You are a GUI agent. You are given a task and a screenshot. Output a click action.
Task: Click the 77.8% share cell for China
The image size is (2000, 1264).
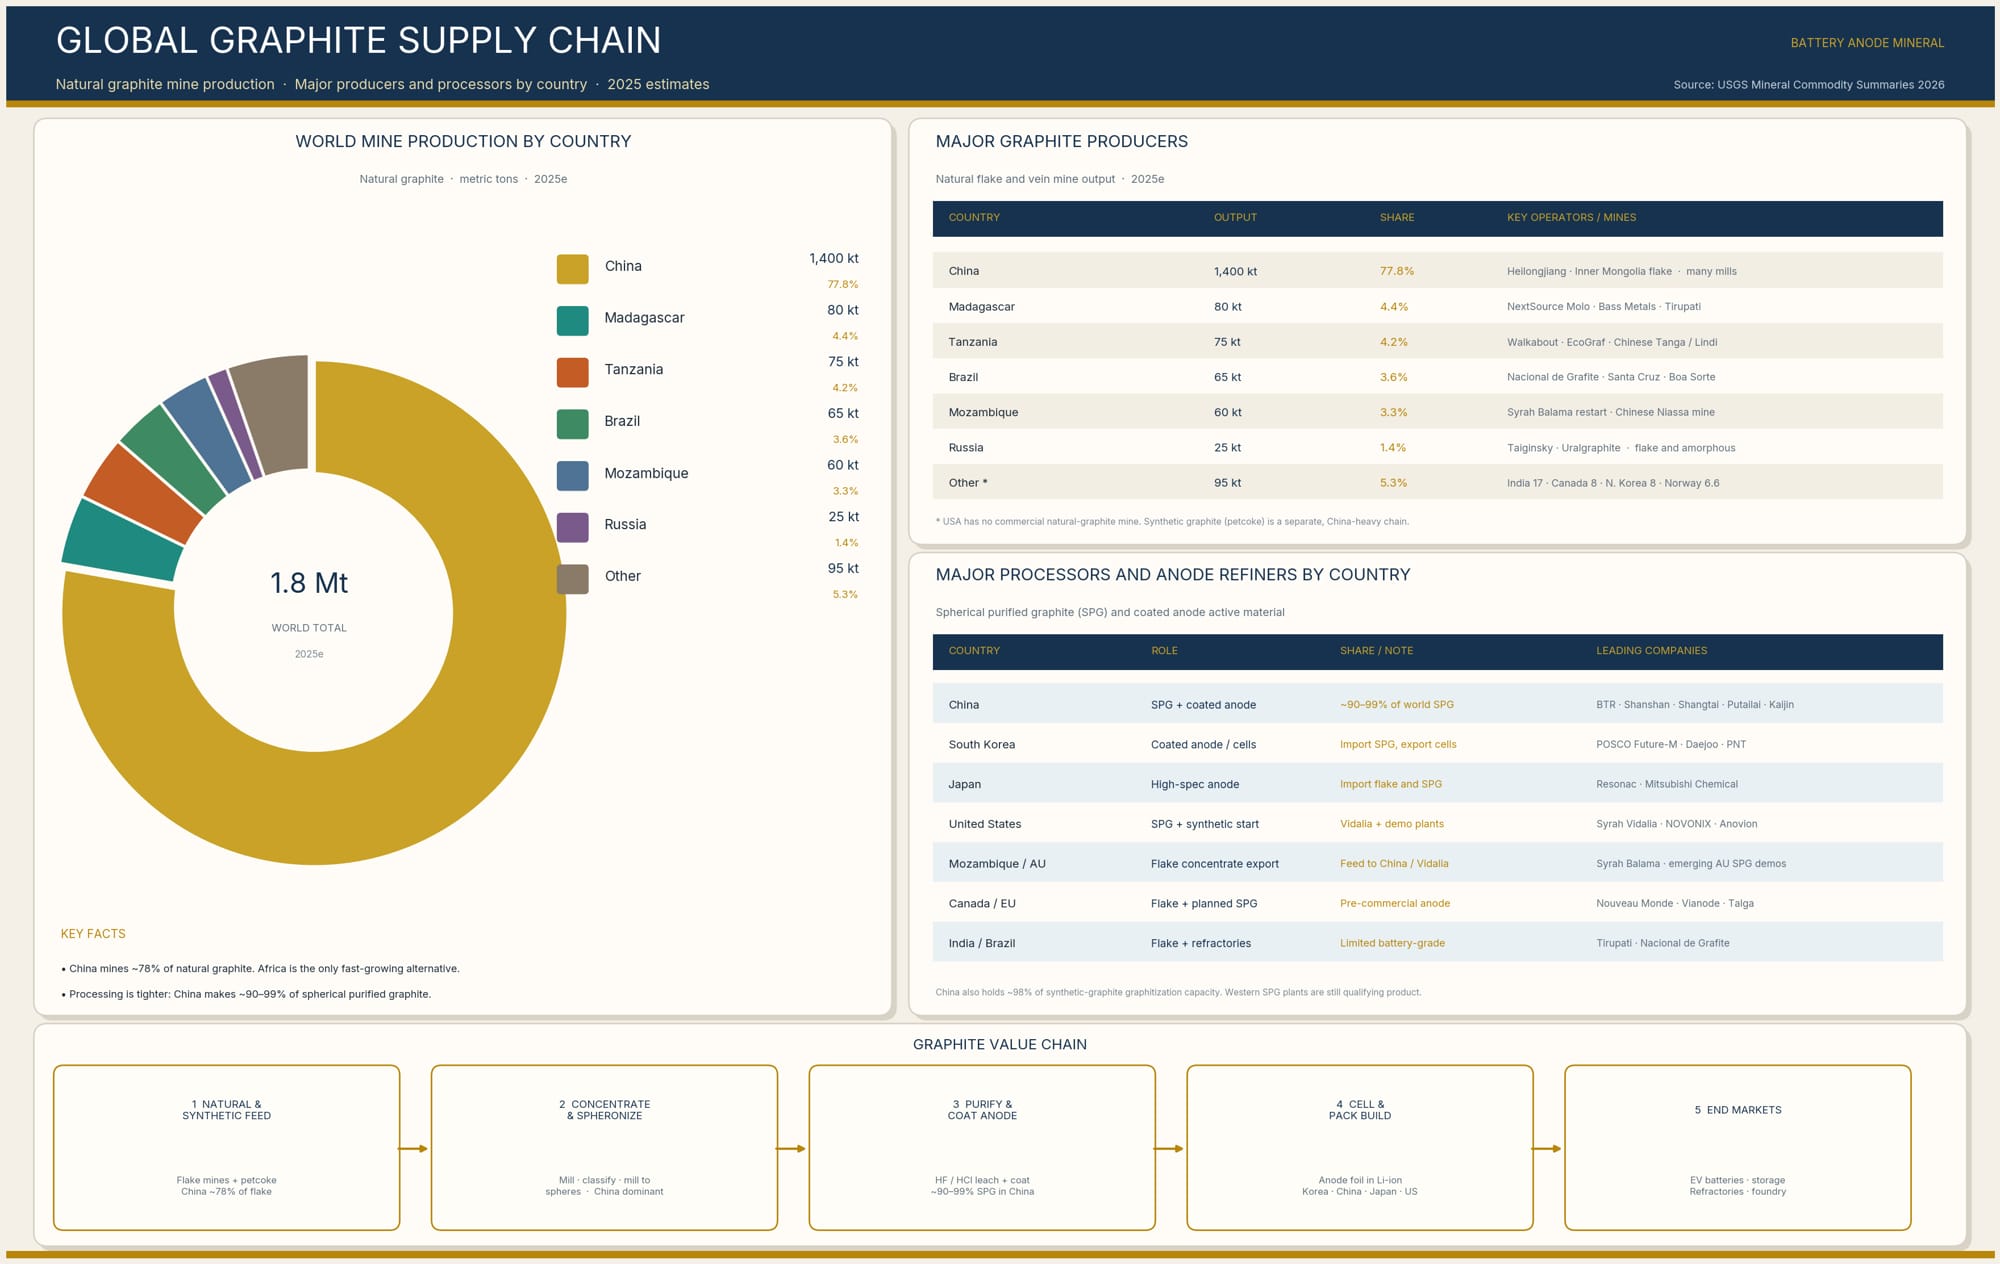click(x=1396, y=271)
